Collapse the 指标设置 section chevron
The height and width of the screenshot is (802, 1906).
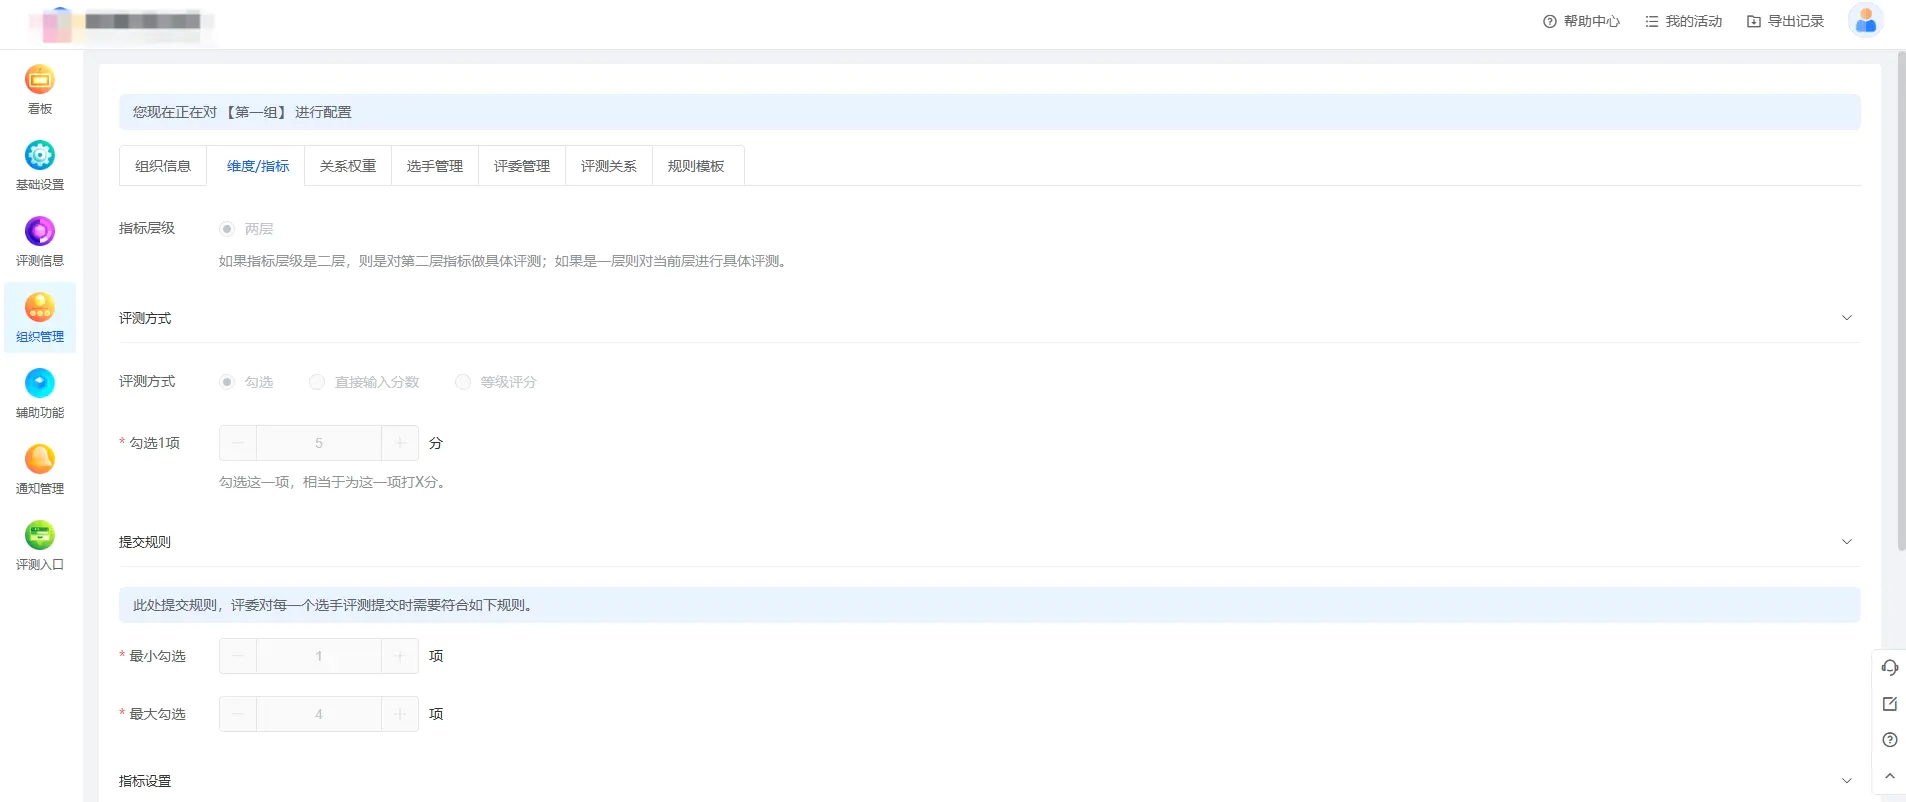pyautogui.click(x=1846, y=781)
